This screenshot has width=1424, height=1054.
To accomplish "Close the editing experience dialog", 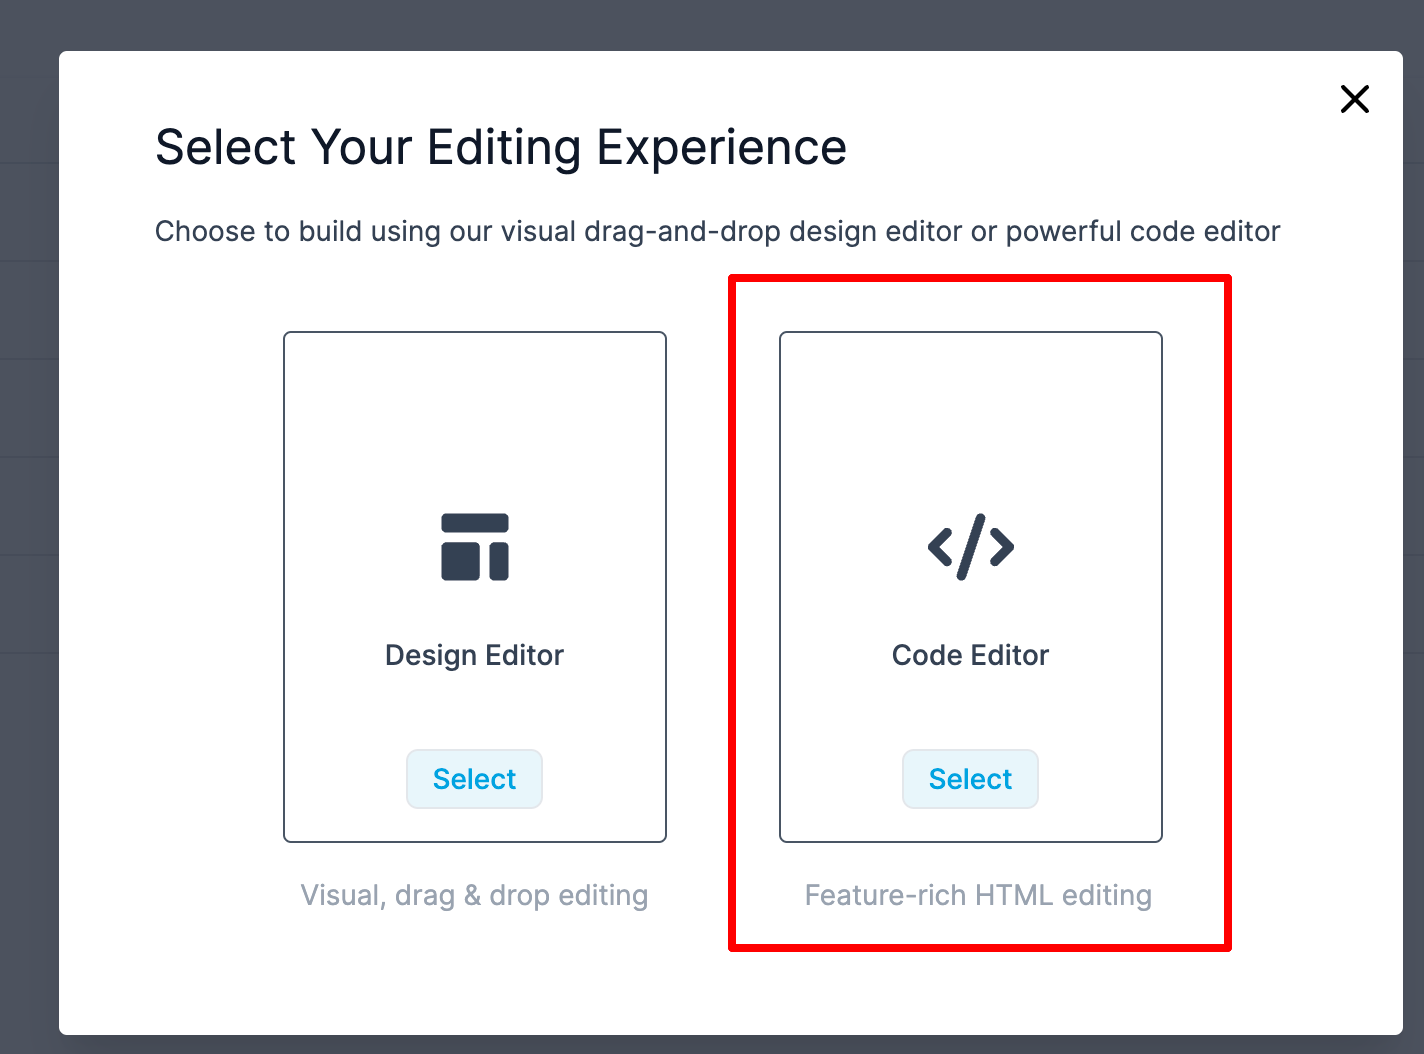I will [x=1354, y=99].
